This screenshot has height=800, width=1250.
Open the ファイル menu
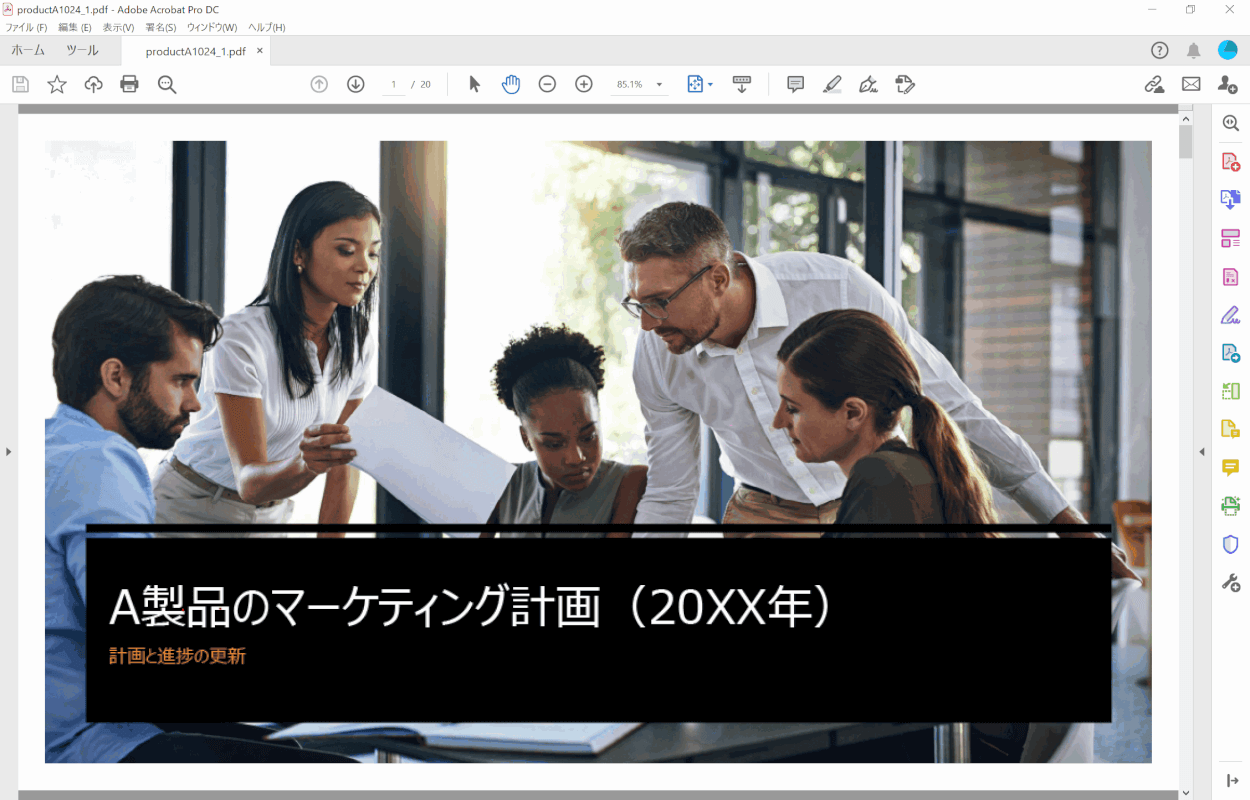[26, 27]
